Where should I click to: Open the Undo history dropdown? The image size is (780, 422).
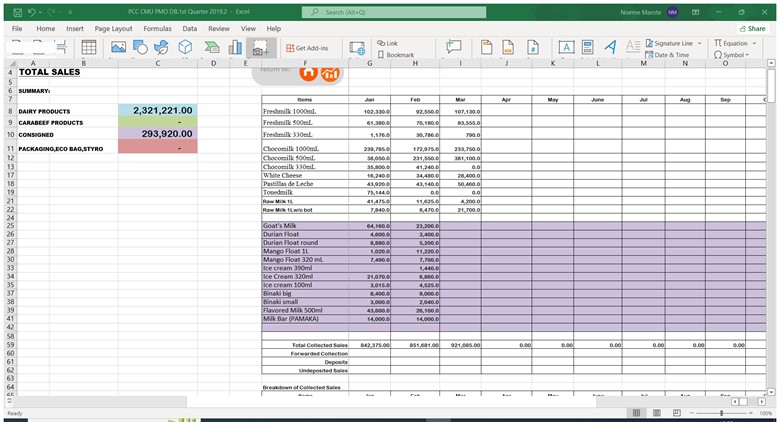click(x=40, y=12)
